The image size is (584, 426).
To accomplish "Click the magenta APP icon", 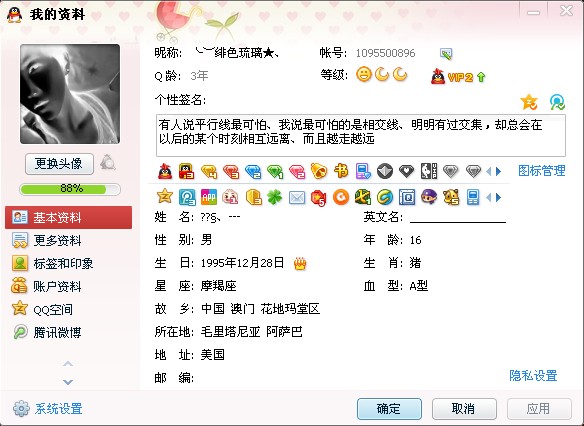I will [209, 197].
